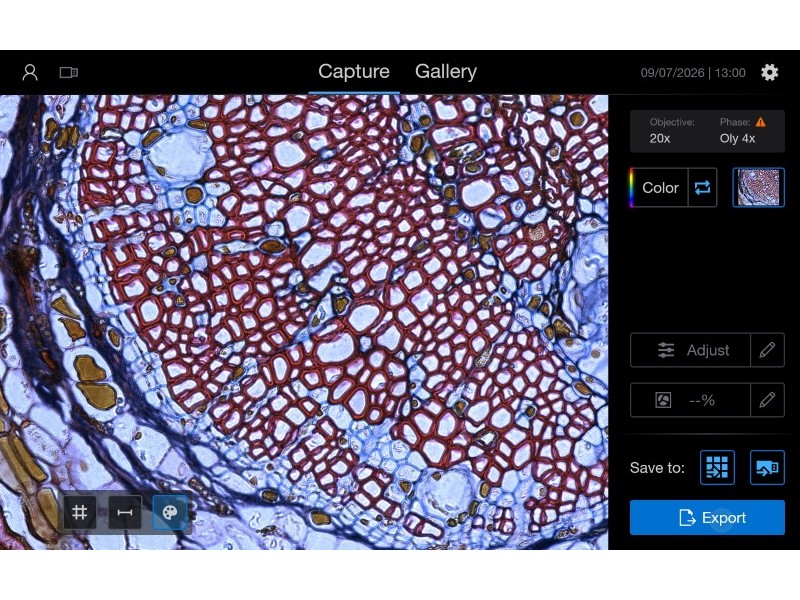Select save to external drive icon
The height and width of the screenshot is (600, 800).
click(x=767, y=467)
